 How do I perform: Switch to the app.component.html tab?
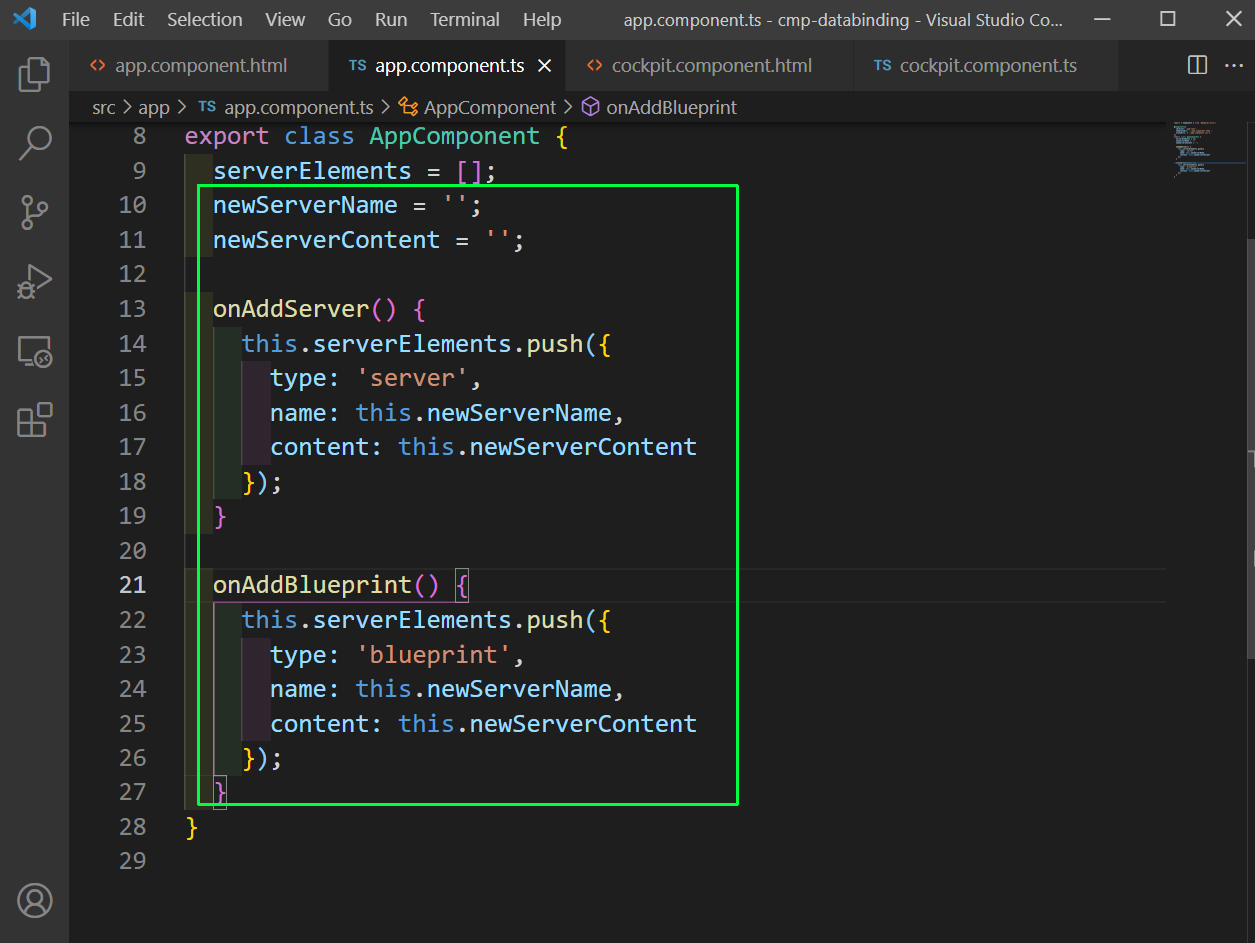(199, 66)
